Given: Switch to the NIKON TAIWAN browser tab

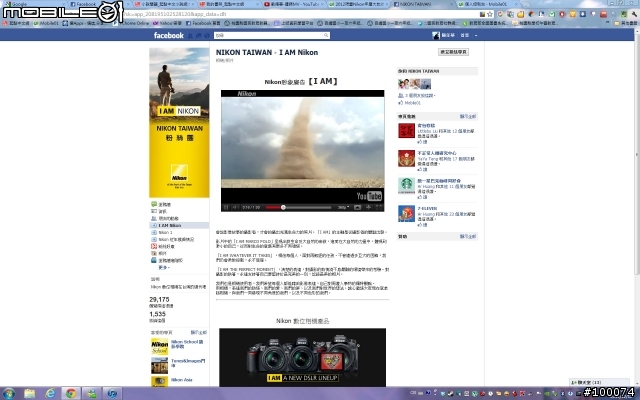Looking at the screenshot, I should click(423, 4).
